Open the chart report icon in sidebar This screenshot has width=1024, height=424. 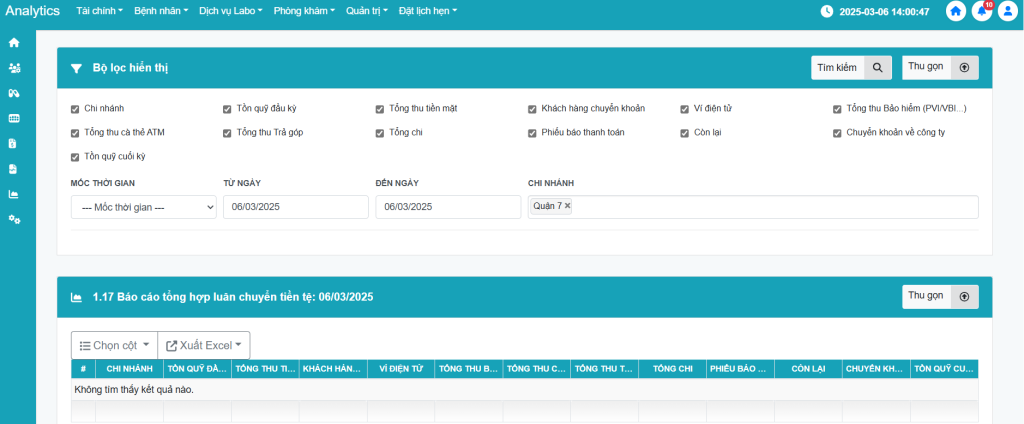(x=14, y=194)
